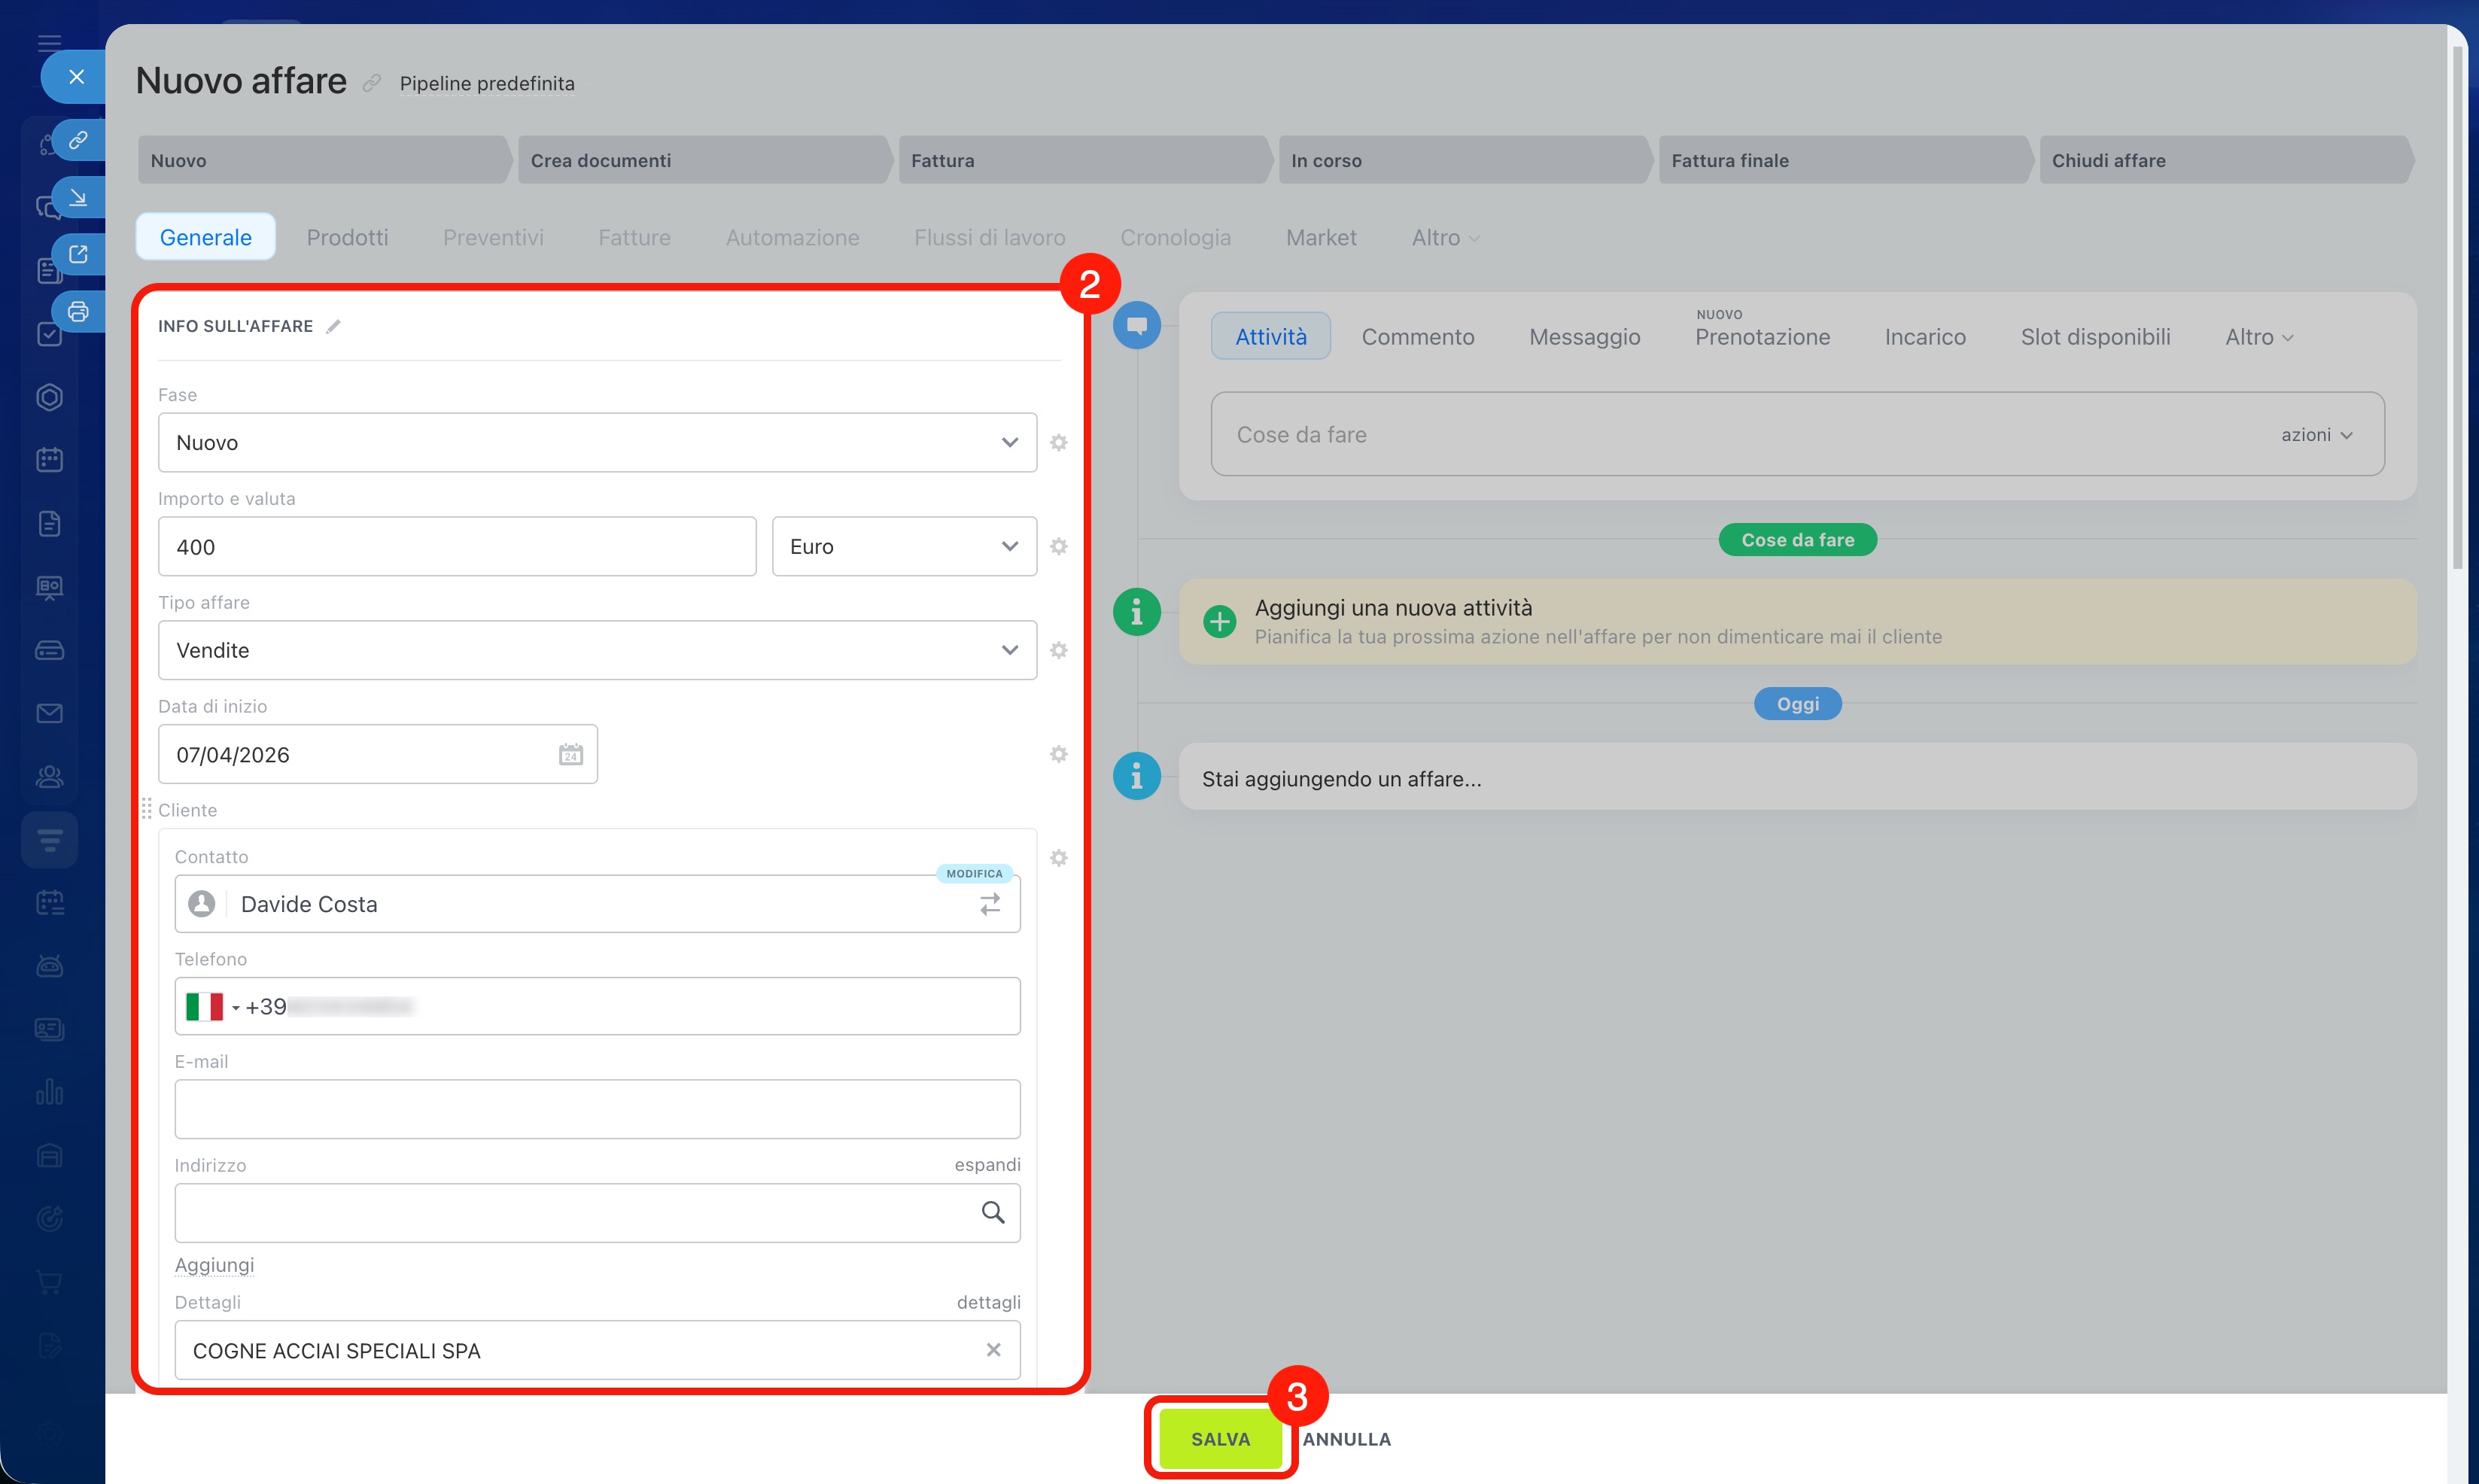This screenshot has height=1484, width=2479.
Task: Click the pencil icon next to INFO SULL'AFFARE
Action: point(333,326)
